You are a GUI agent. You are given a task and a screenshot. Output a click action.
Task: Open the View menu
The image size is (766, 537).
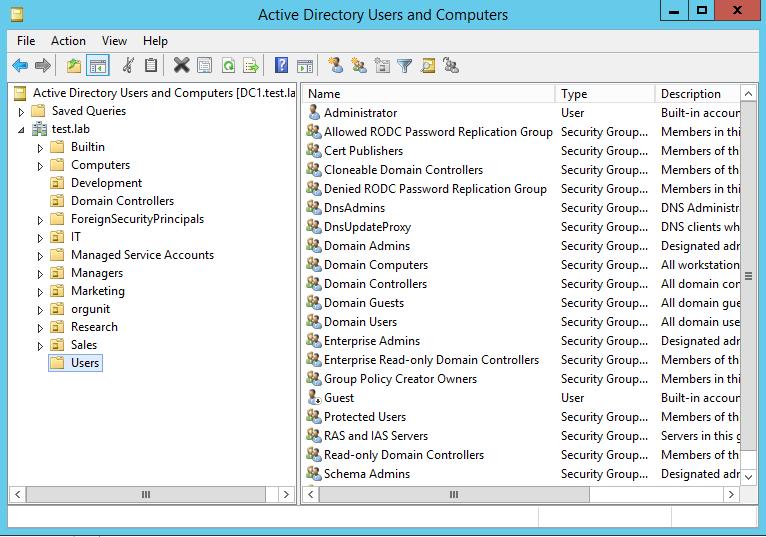[x=114, y=41]
